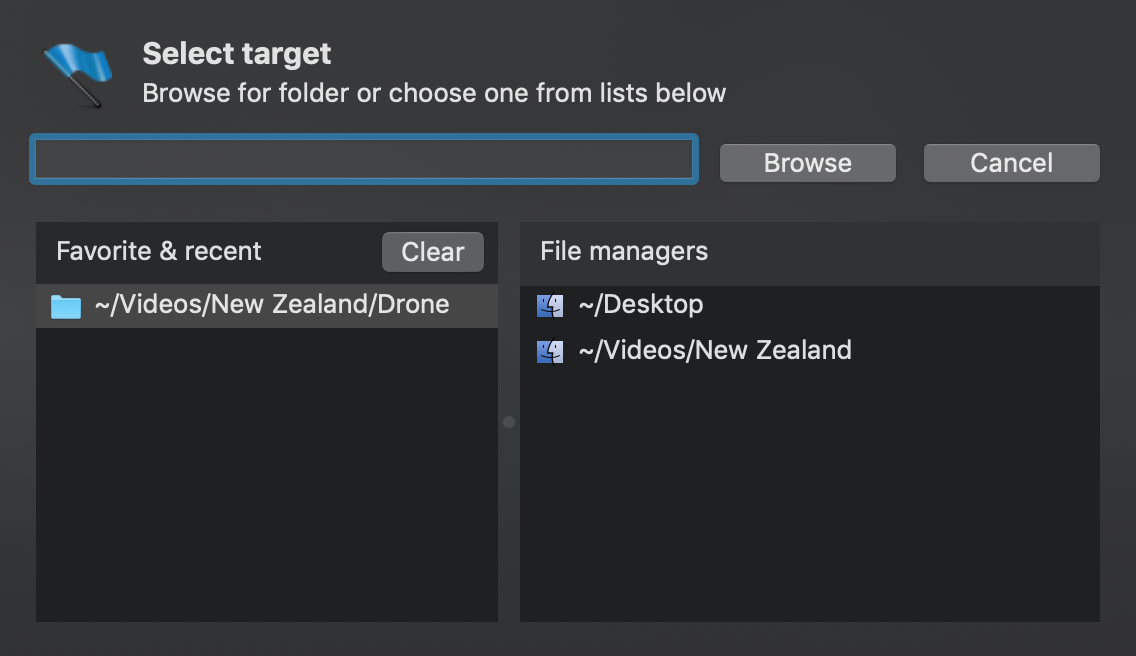This screenshot has height=656, width=1136.
Task: Click the Finder icon next to ~/Videos/New Zealand
Action: point(550,351)
